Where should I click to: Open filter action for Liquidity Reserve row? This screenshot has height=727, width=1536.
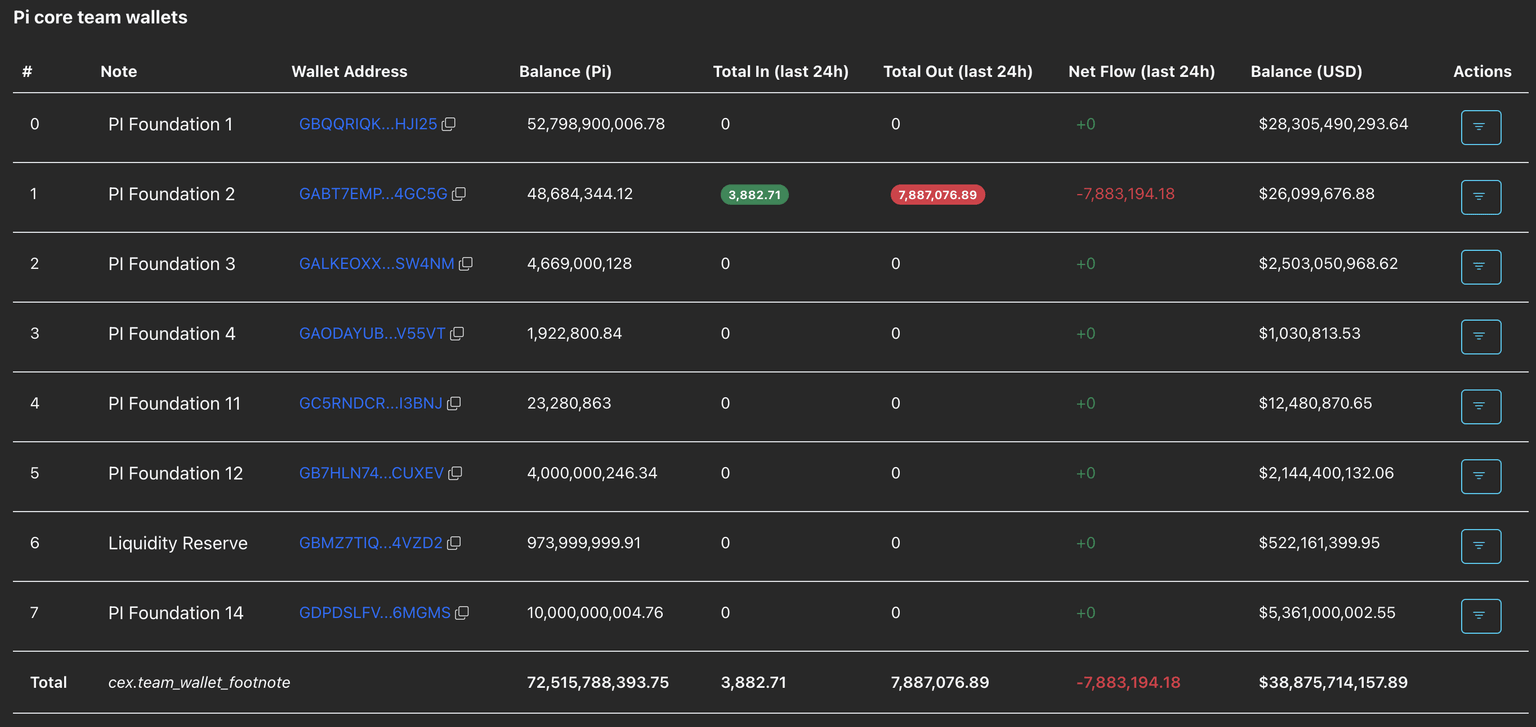click(1480, 546)
